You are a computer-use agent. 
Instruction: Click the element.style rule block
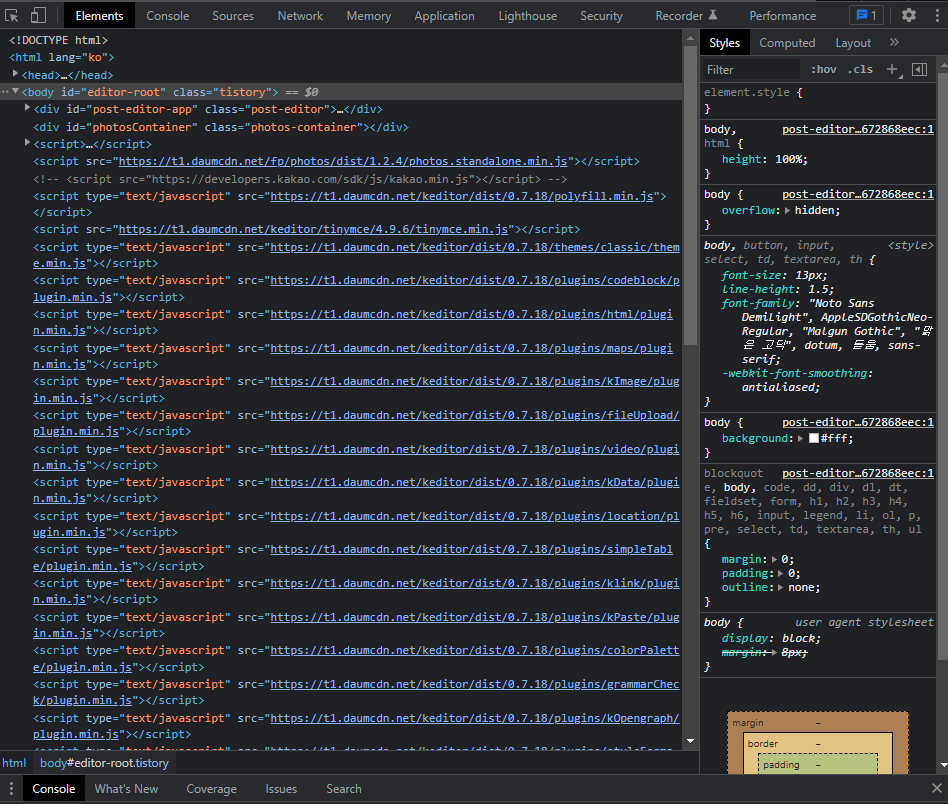[819, 100]
